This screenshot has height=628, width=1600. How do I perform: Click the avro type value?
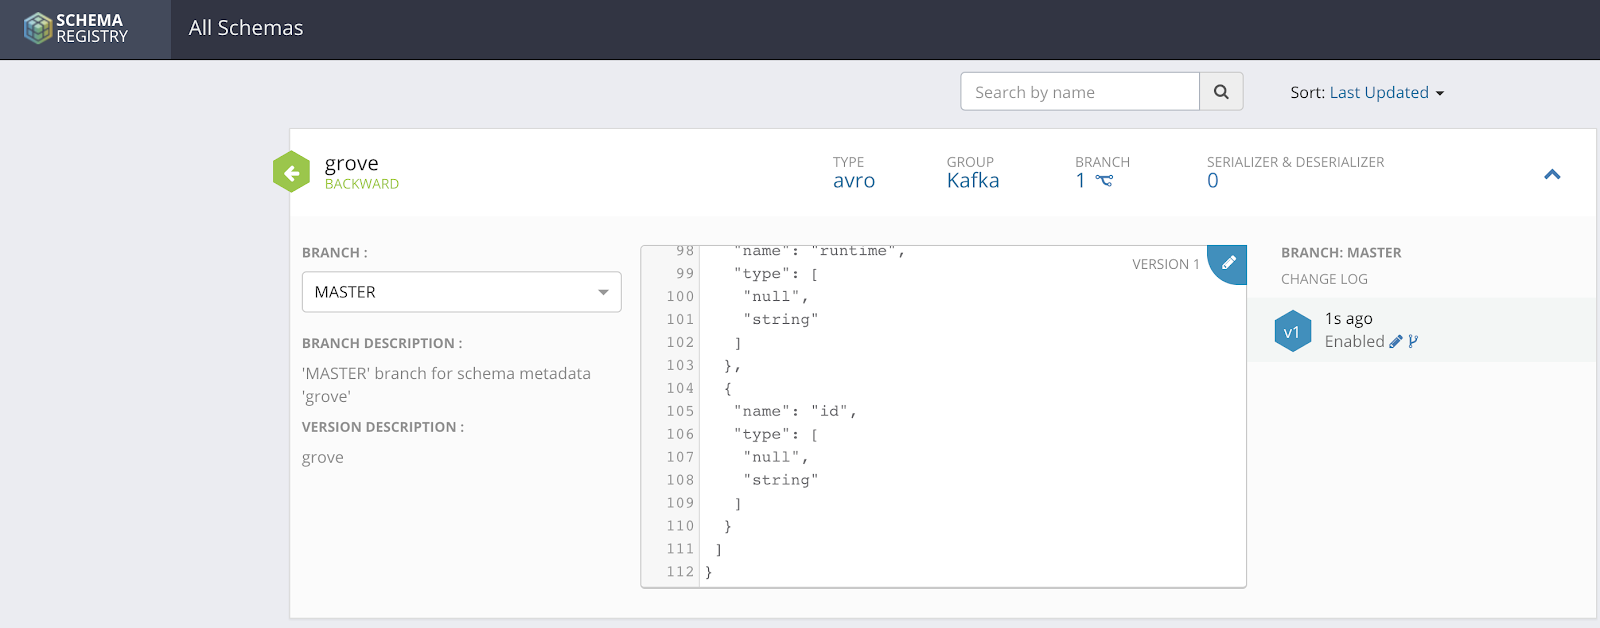point(854,181)
